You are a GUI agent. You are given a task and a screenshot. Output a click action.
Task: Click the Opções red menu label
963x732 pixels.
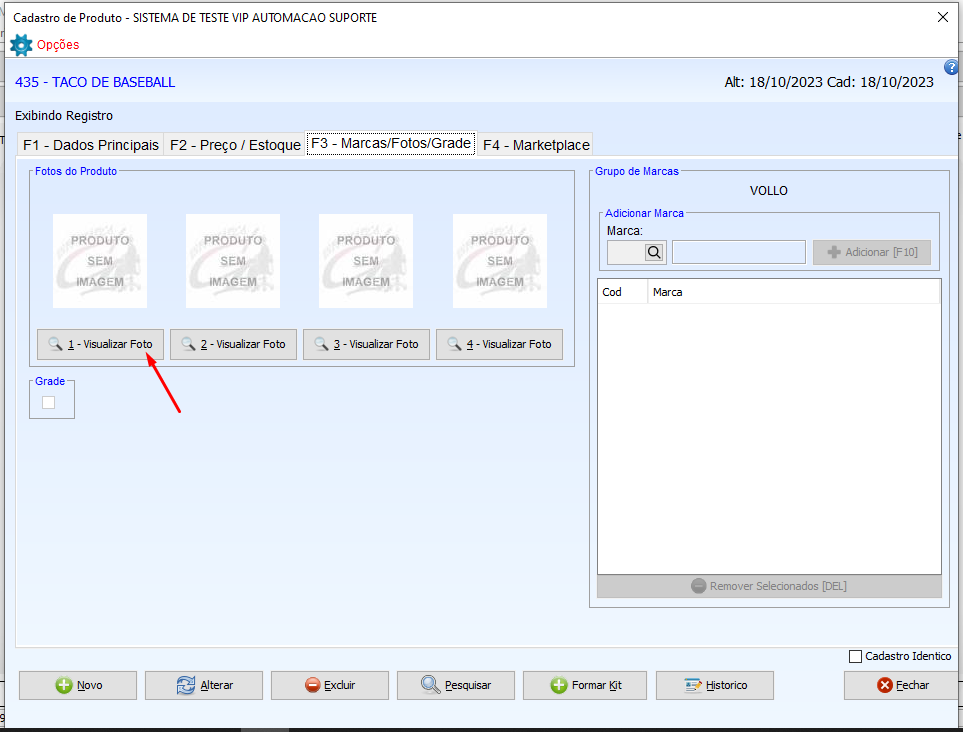coord(58,45)
